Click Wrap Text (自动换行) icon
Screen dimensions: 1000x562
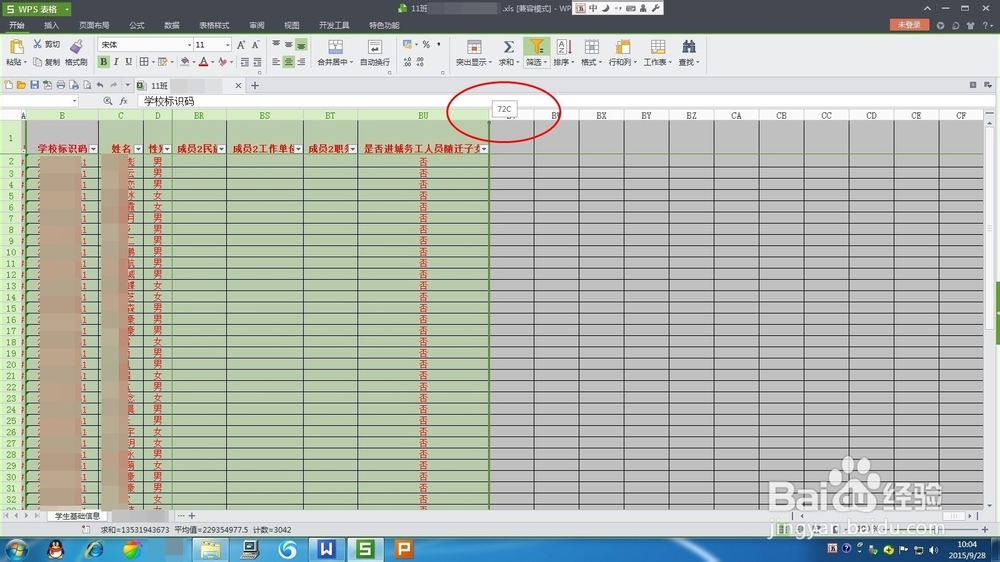pyautogui.click(x=374, y=47)
